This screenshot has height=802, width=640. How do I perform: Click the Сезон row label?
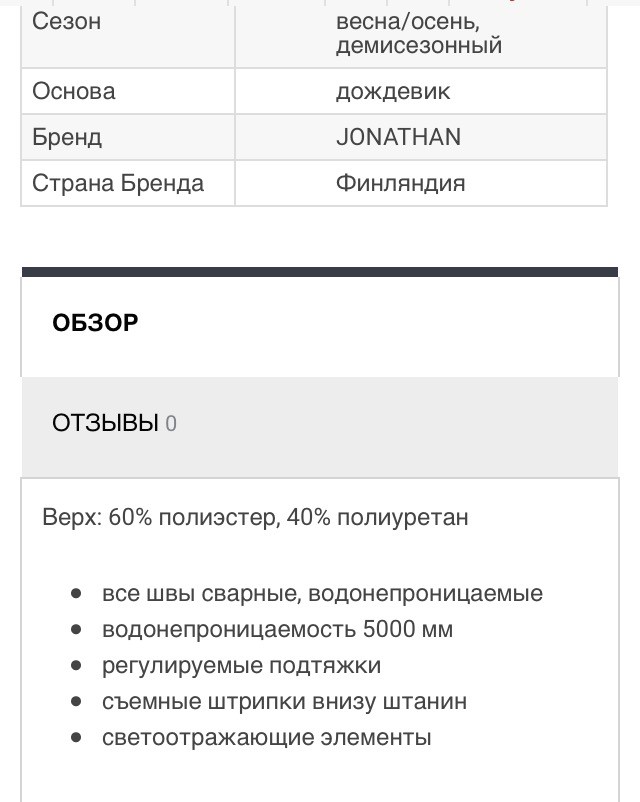[67, 21]
